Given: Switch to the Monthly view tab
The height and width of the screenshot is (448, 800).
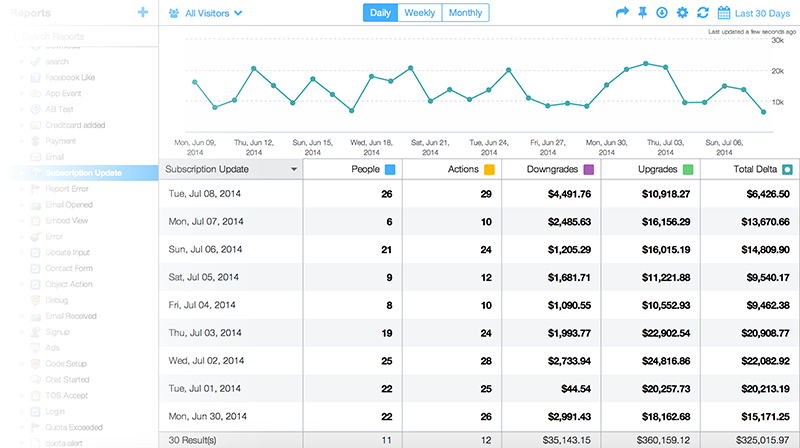Looking at the screenshot, I should [x=464, y=13].
